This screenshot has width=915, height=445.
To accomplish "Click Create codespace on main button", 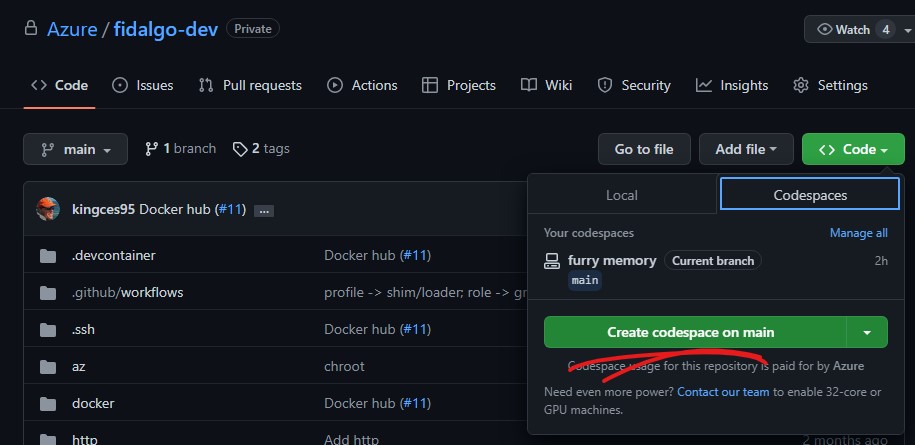I will (695, 332).
